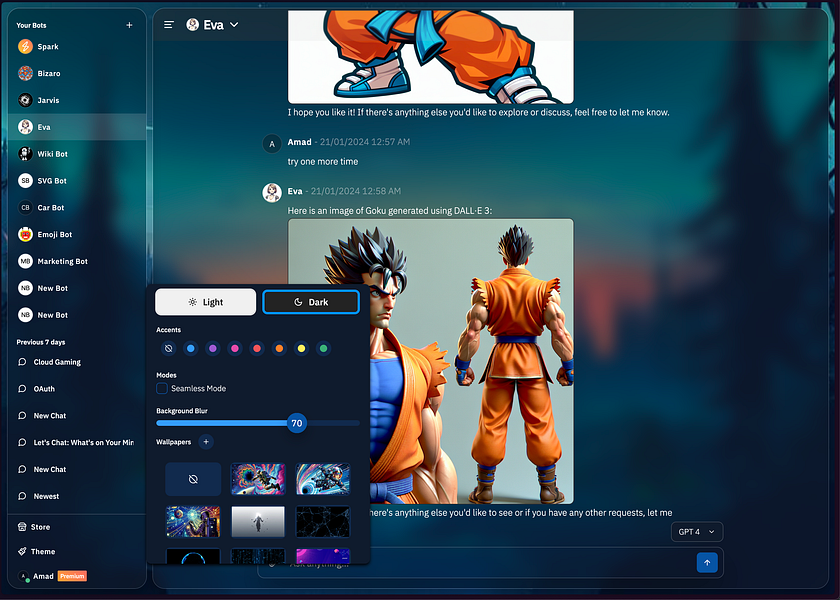Enable Seamless Mode checkbox
This screenshot has width=840, height=600.
(162, 388)
